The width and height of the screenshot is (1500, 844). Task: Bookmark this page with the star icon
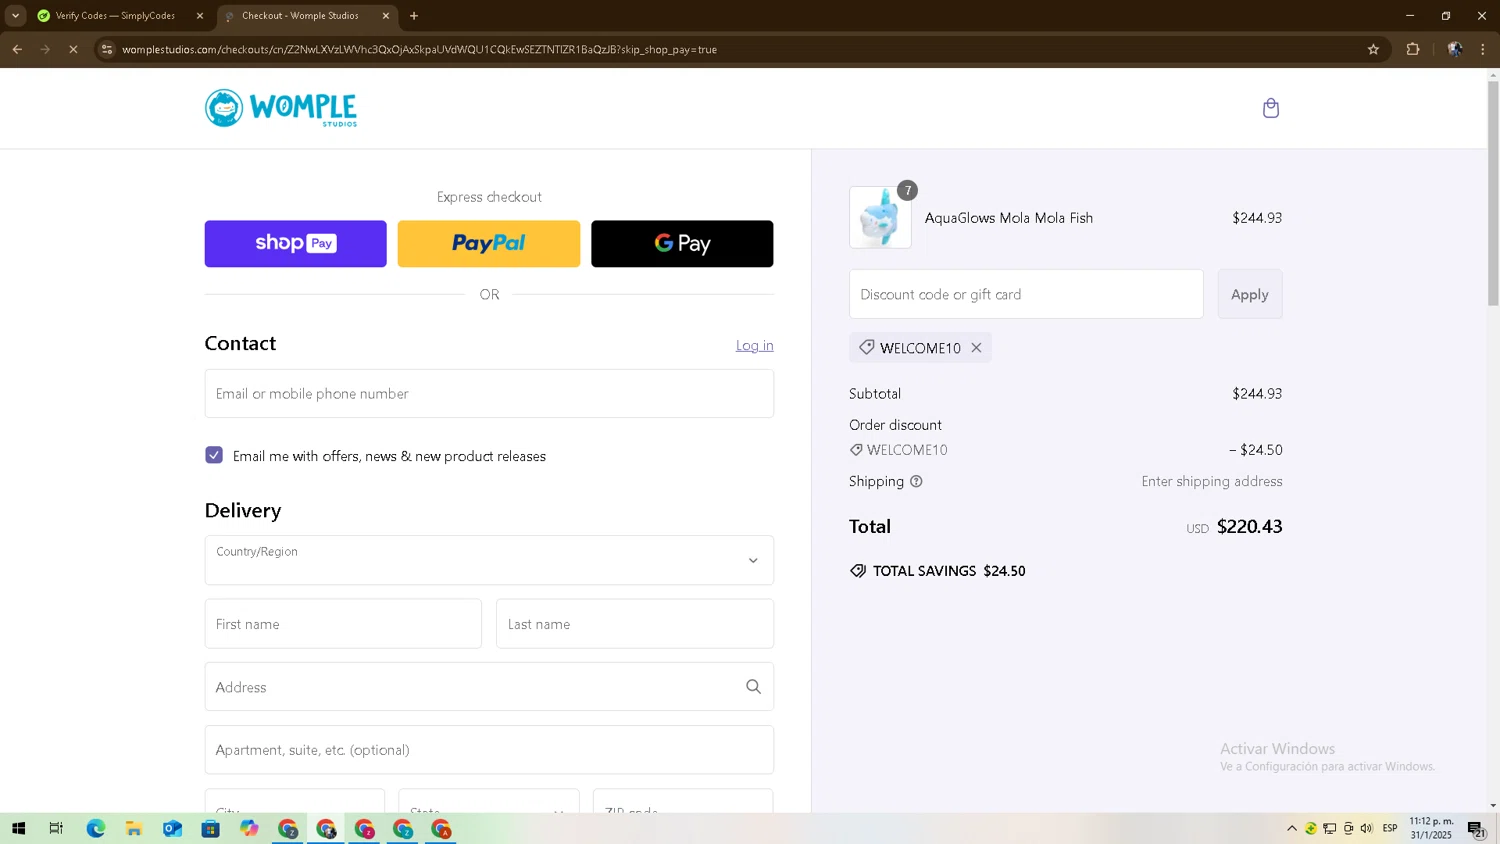(x=1373, y=49)
